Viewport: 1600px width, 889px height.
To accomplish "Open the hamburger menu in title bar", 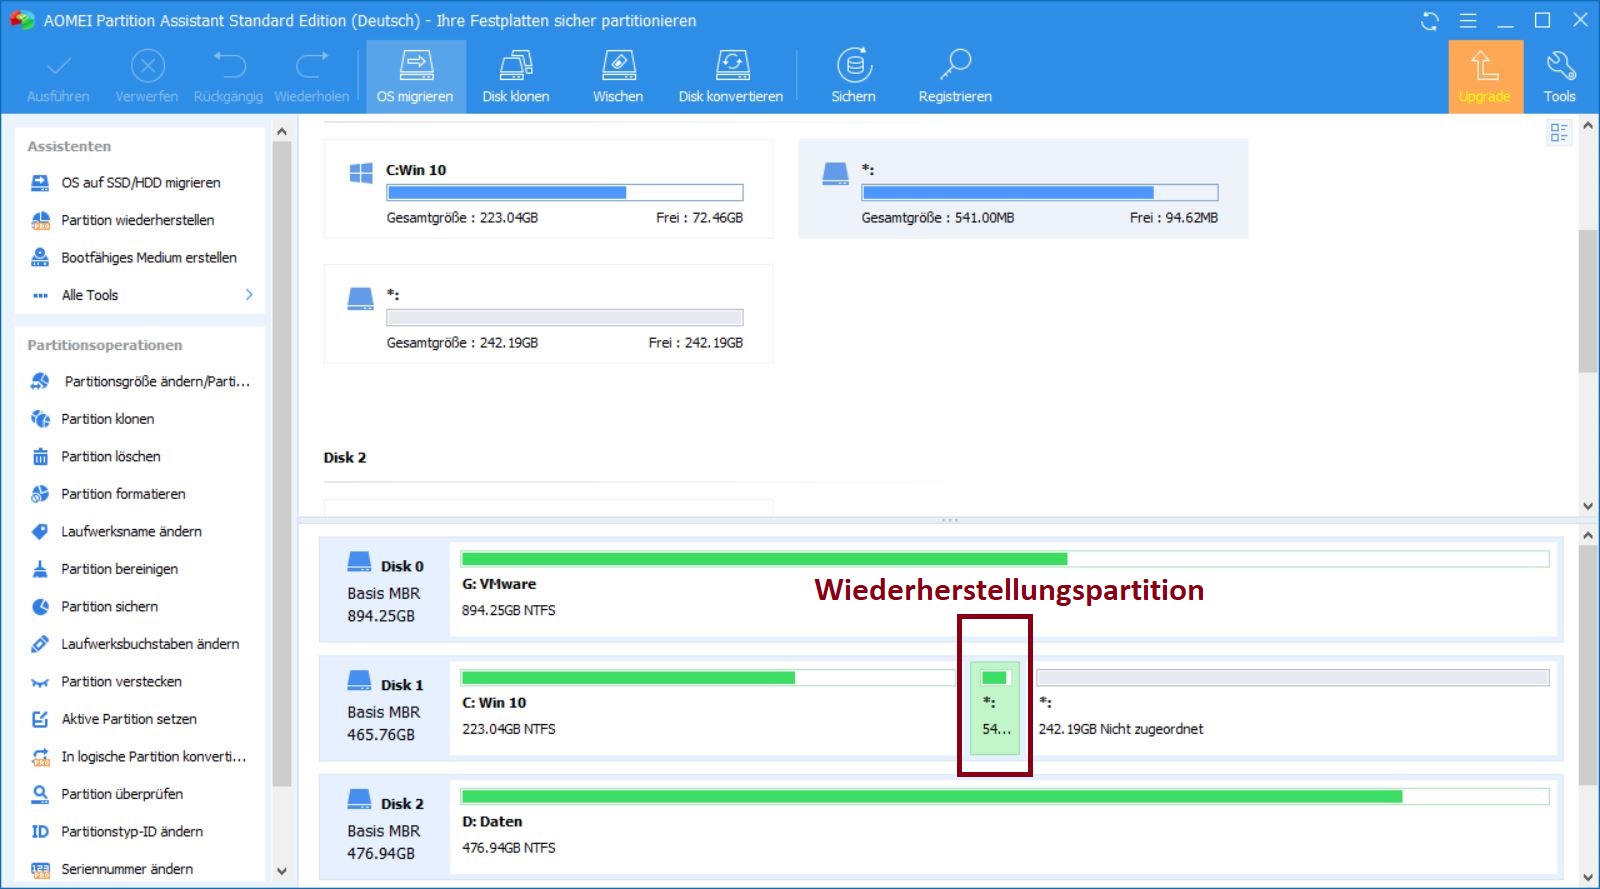I will (1468, 21).
